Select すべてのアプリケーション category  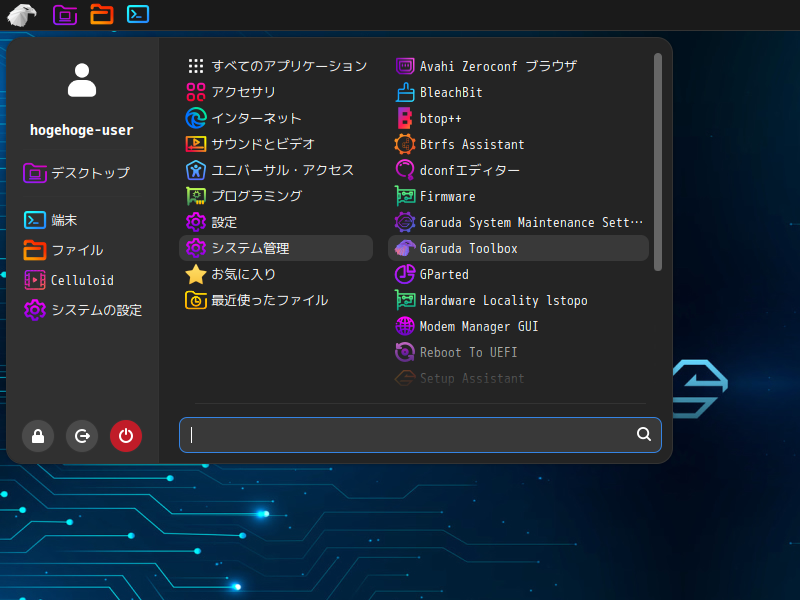[276, 66]
